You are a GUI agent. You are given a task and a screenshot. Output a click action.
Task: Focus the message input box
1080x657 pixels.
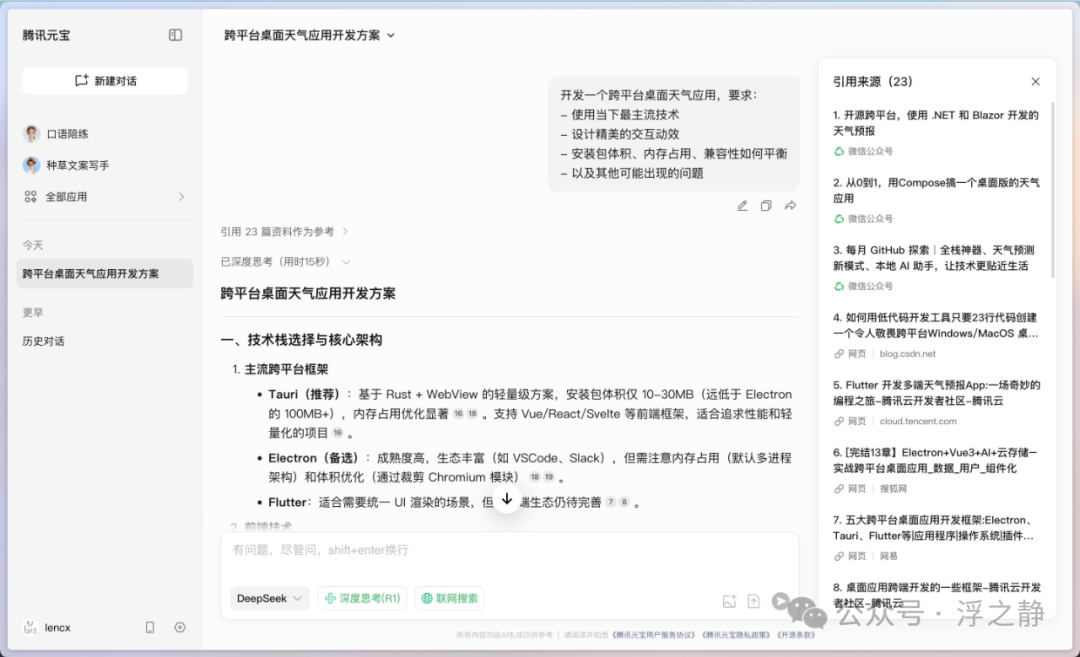click(x=510, y=550)
